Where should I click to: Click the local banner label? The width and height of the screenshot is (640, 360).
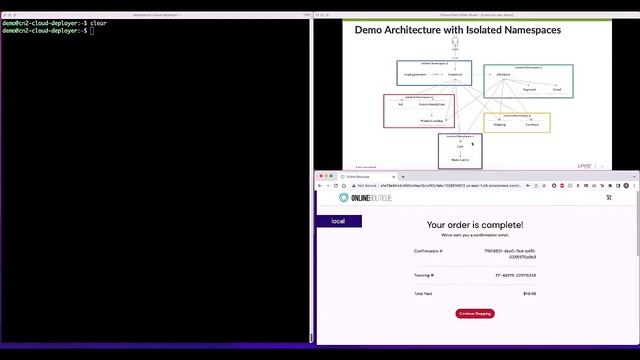pos(338,221)
